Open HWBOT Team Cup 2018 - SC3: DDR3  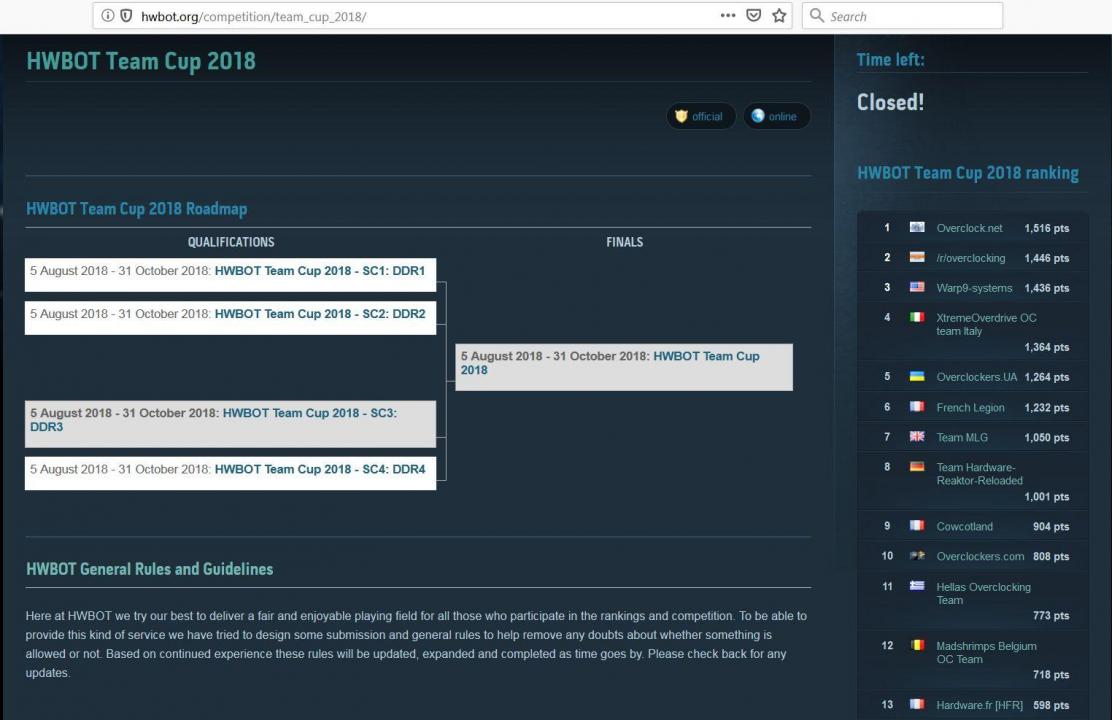coord(213,420)
